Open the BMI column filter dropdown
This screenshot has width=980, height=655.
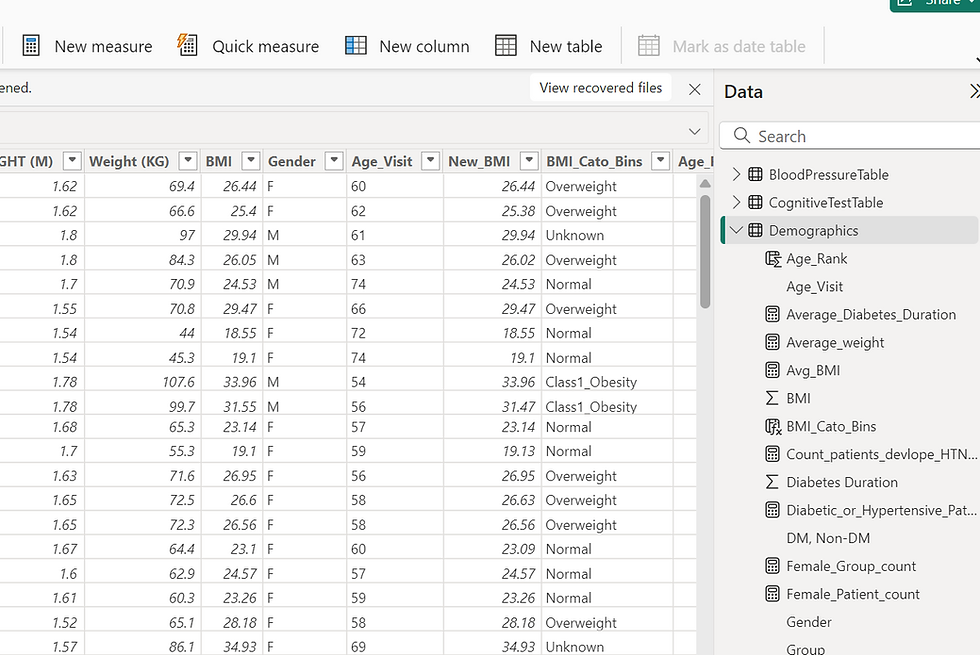(x=251, y=161)
